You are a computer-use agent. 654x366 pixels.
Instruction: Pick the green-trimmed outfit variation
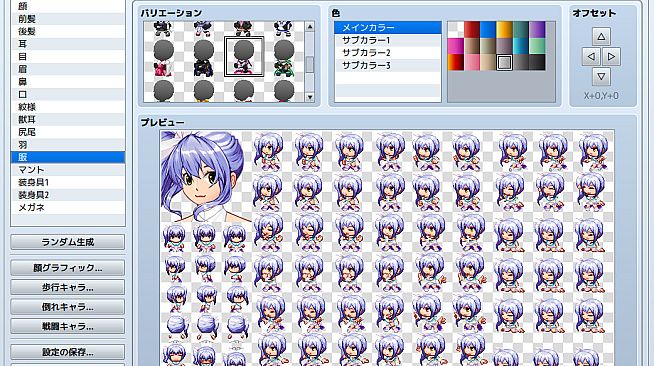(284, 57)
